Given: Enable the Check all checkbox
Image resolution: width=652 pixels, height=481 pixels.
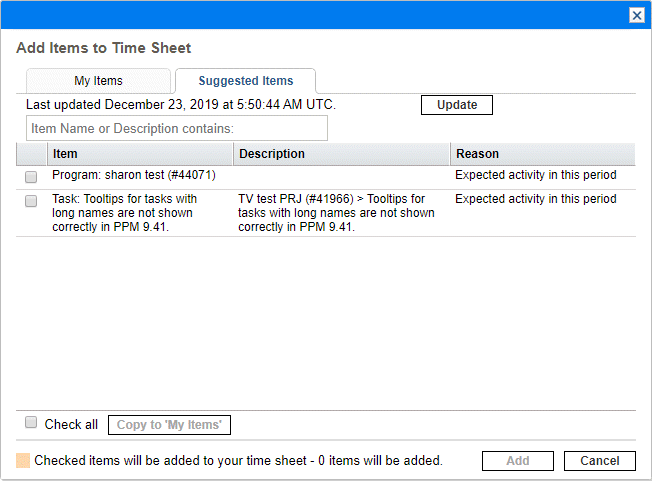Looking at the screenshot, I should click(31, 423).
